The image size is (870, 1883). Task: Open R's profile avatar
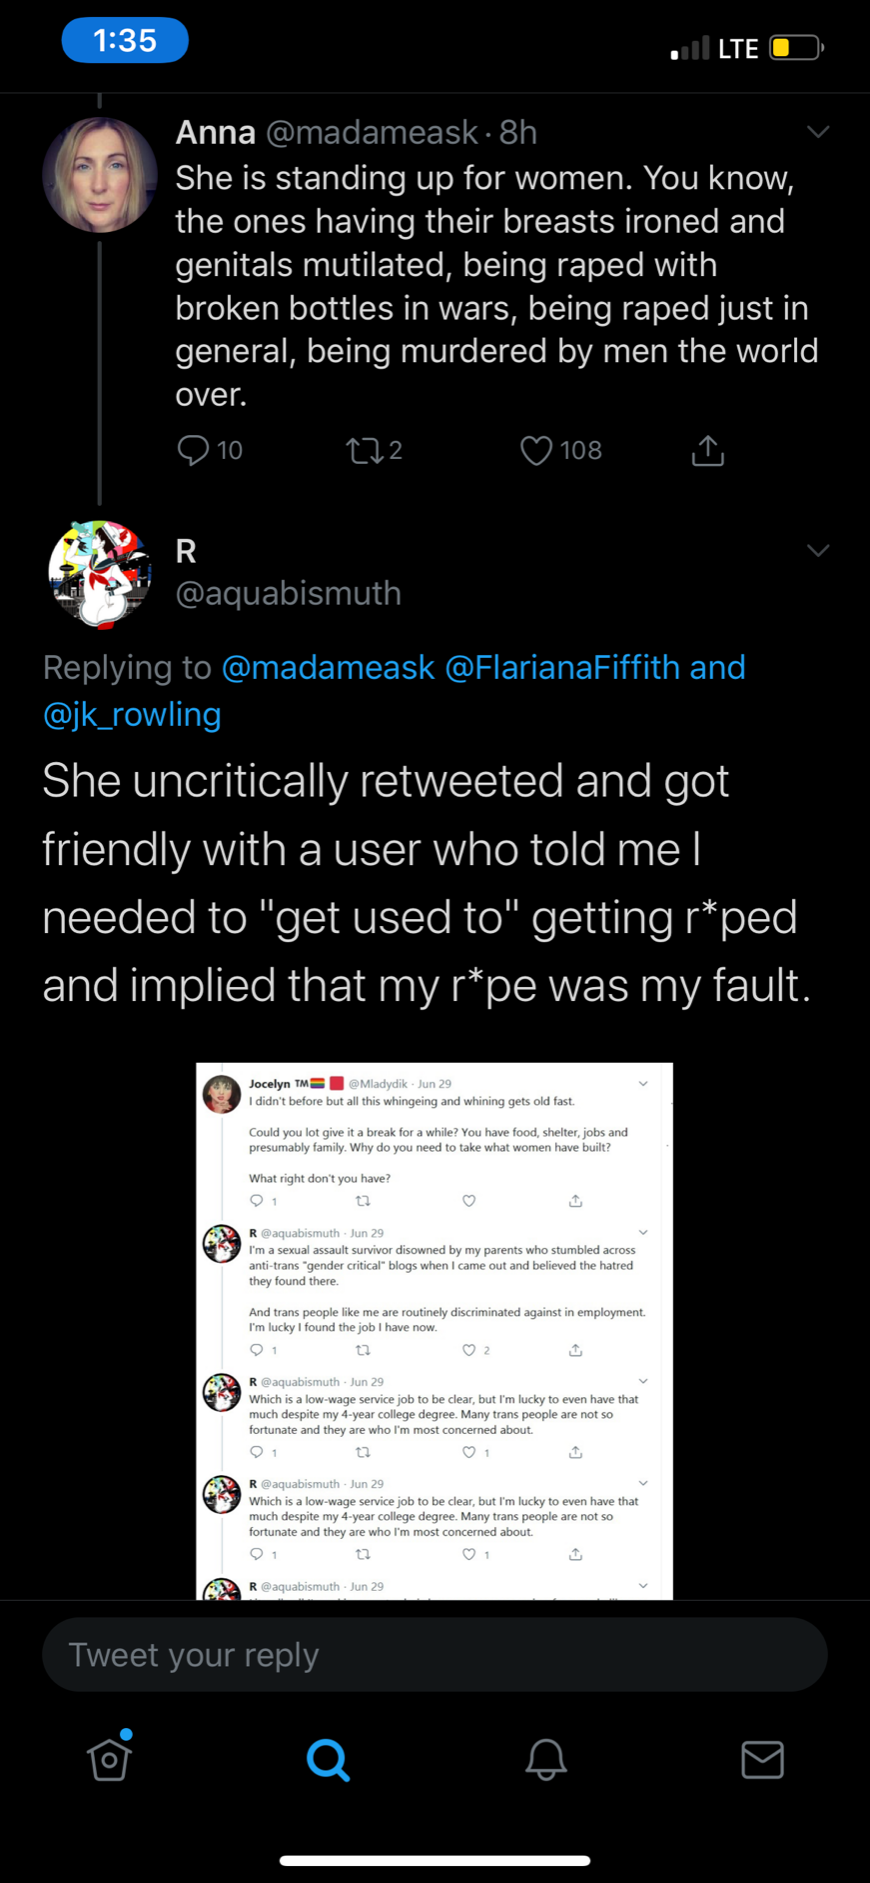(x=100, y=574)
